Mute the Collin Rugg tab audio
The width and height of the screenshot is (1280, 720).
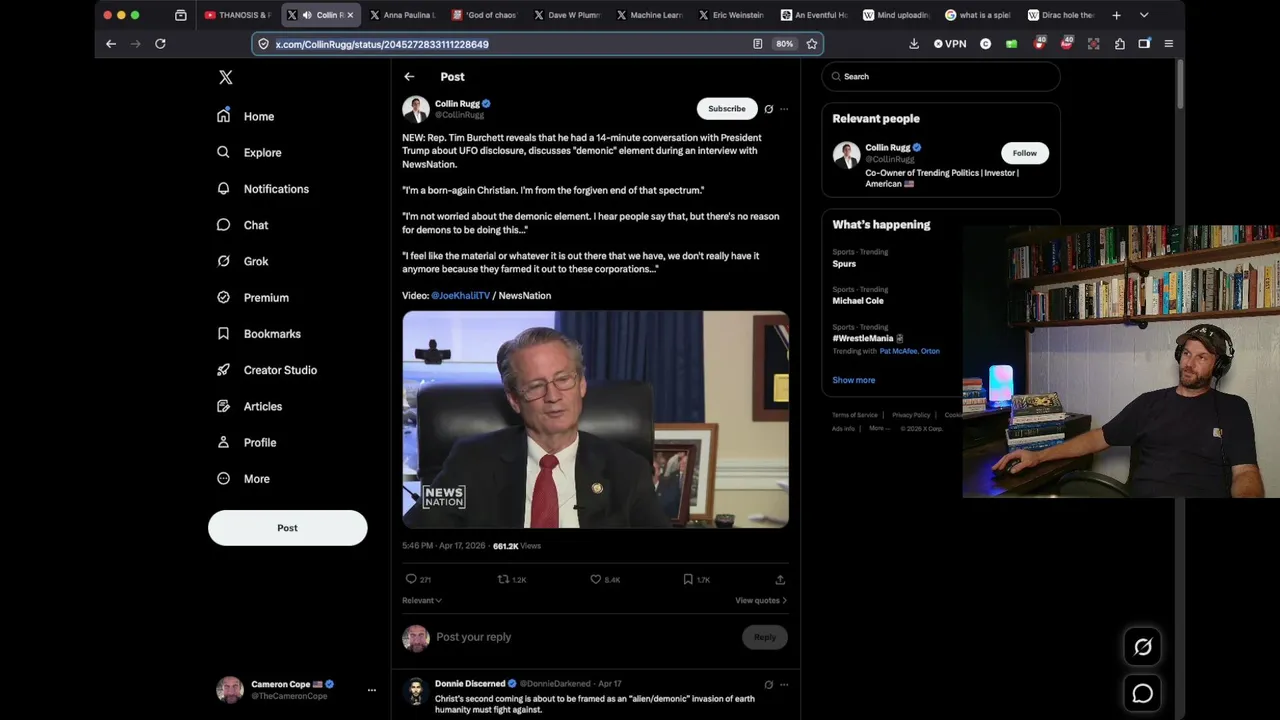(x=307, y=15)
